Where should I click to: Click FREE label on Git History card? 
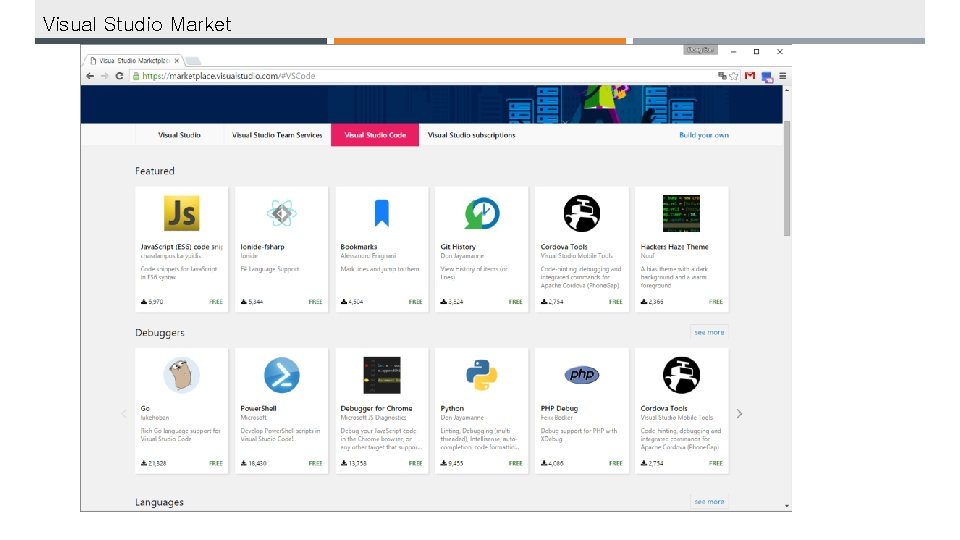pyautogui.click(x=516, y=302)
